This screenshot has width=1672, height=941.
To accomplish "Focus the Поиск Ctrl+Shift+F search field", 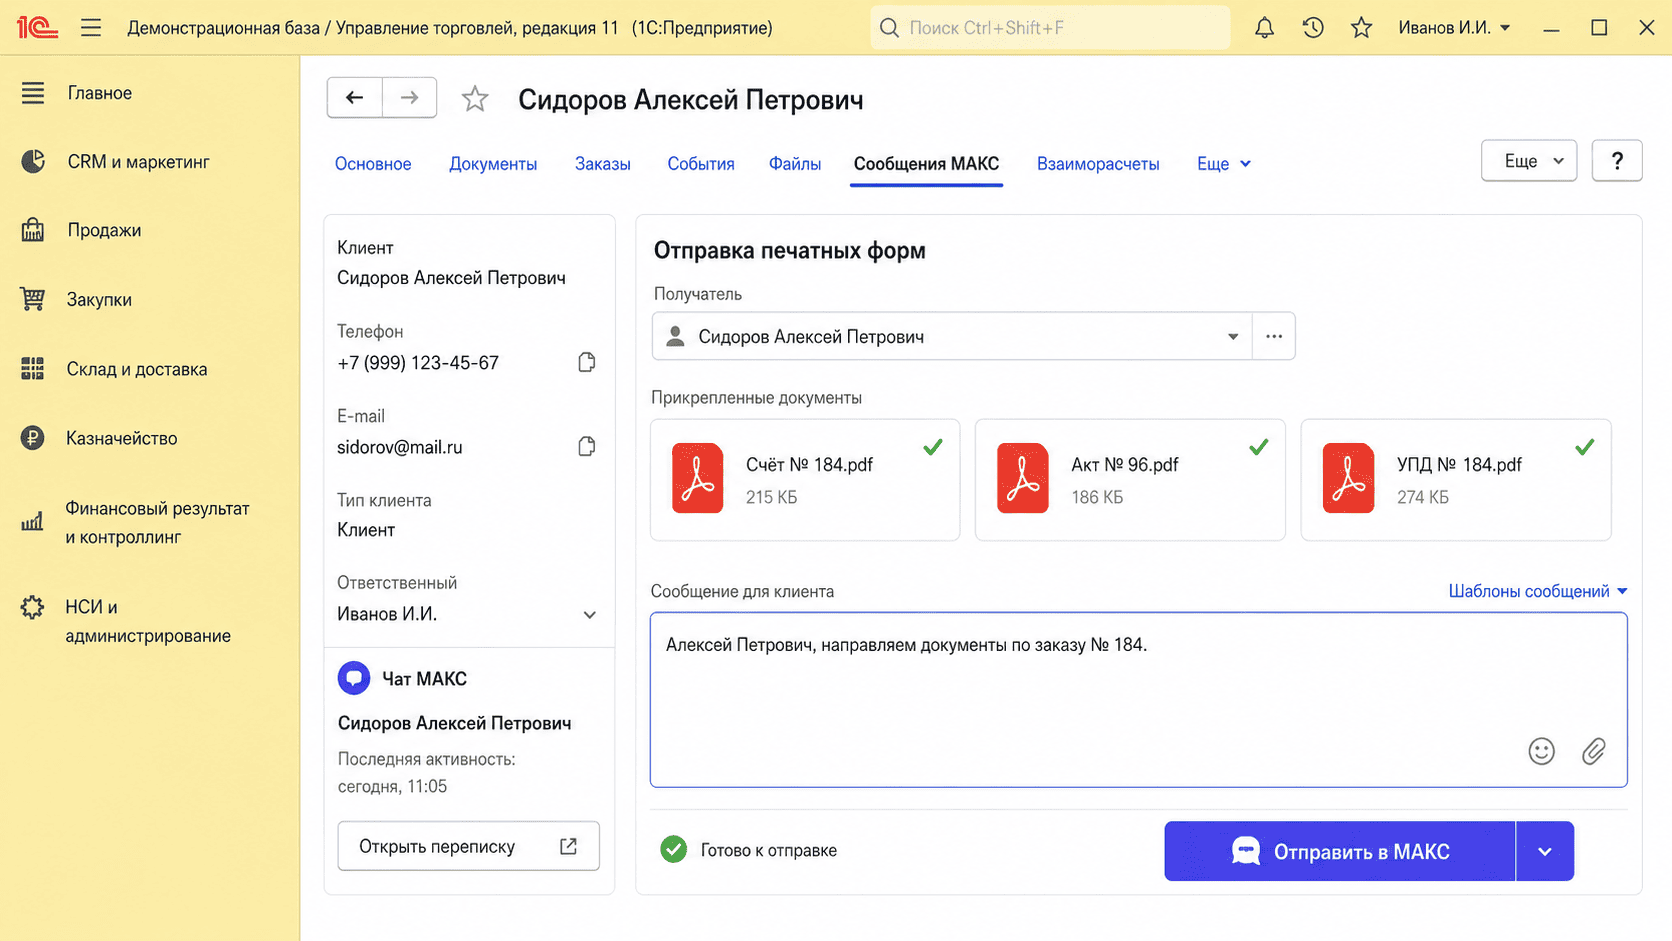I will pyautogui.click(x=1051, y=27).
